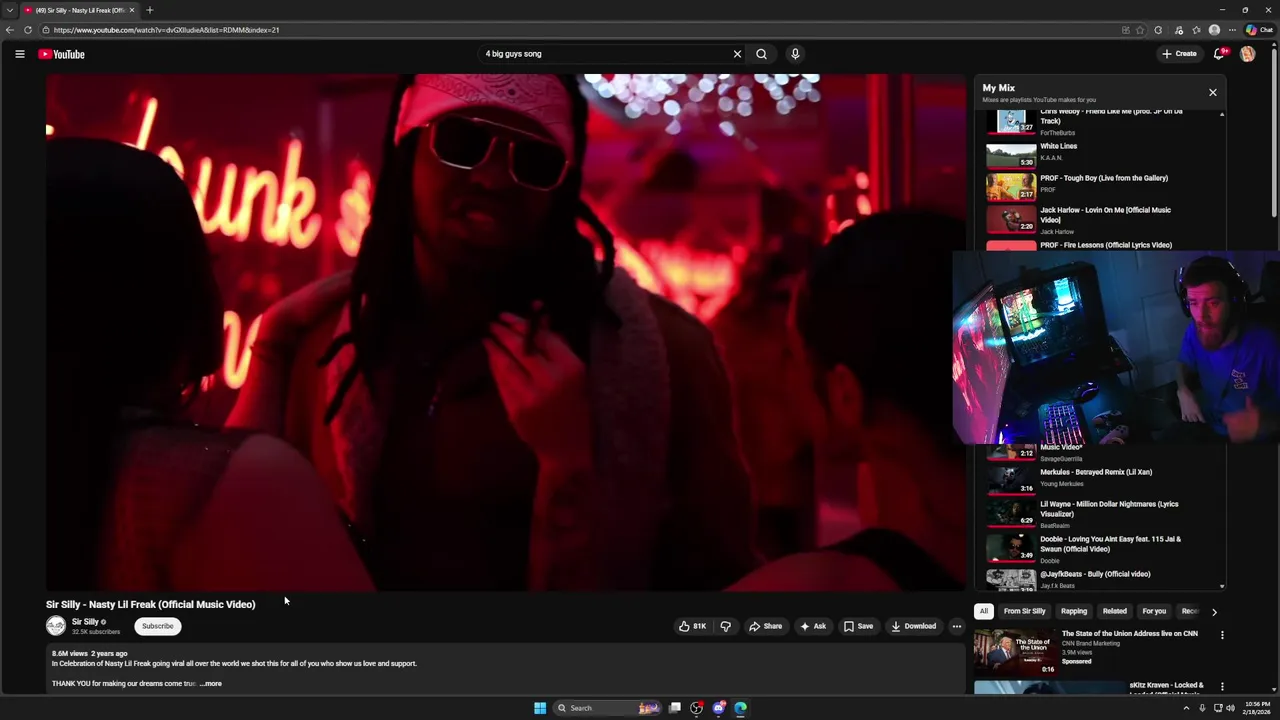Viewport: 1280px width, 720px height.
Task: Open options for State of the Union video
Action: 1221,635
